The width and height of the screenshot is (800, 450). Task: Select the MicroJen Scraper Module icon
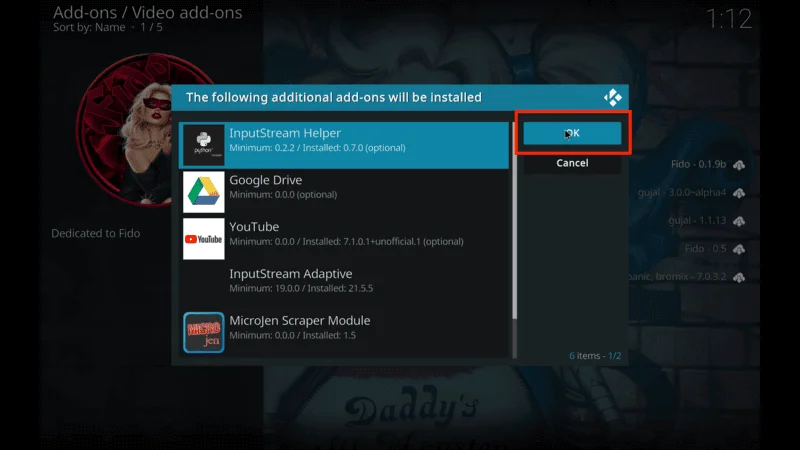pyautogui.click(x=204, y=333)
